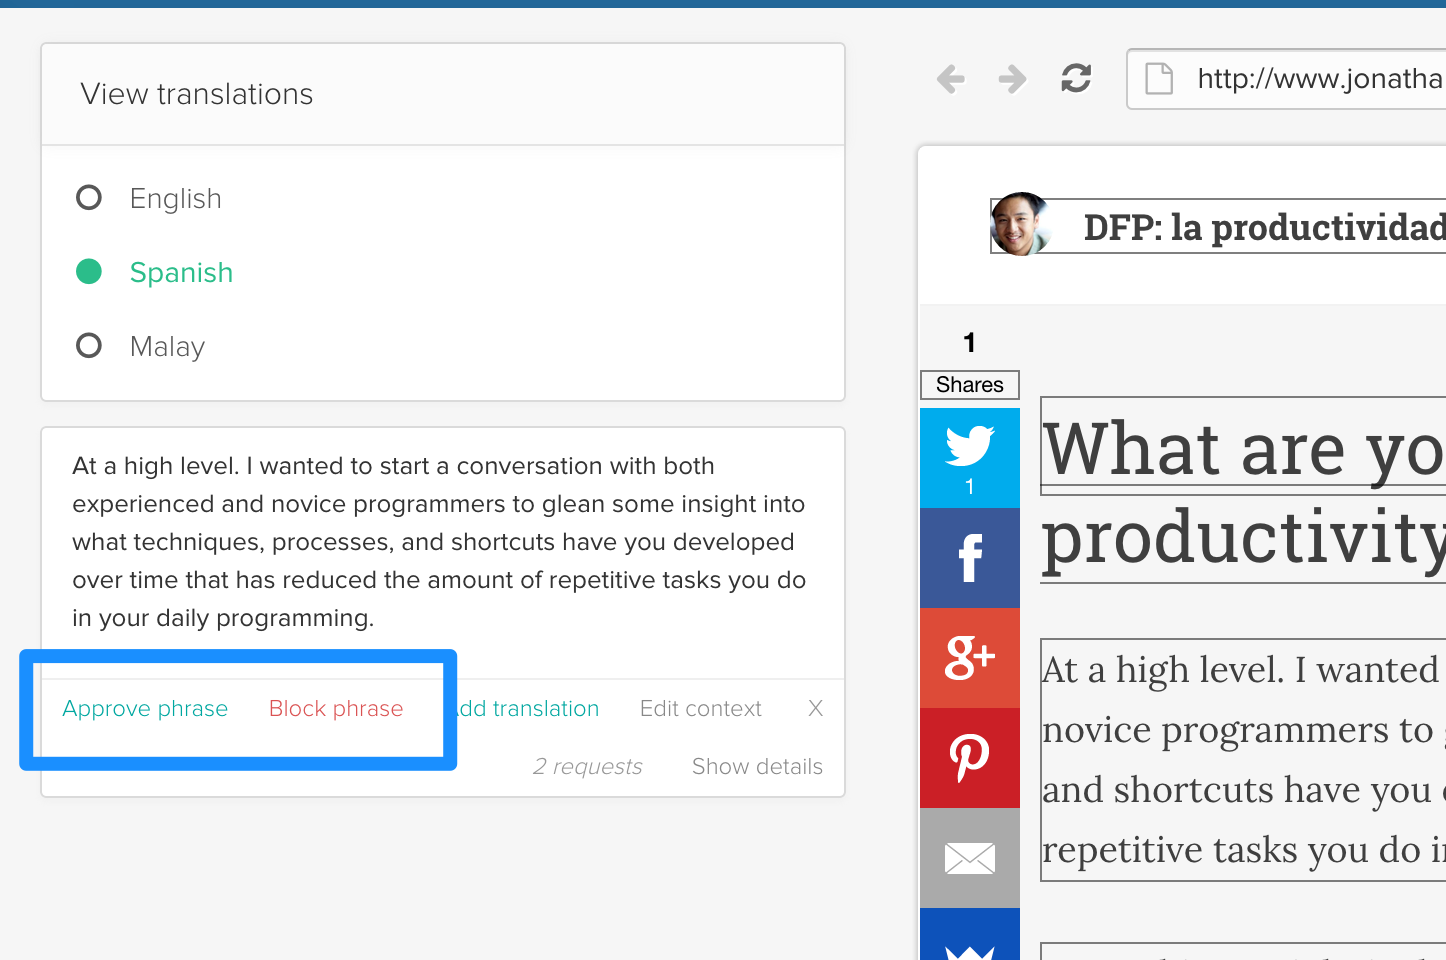Share on Facebook

coord(970,558)
